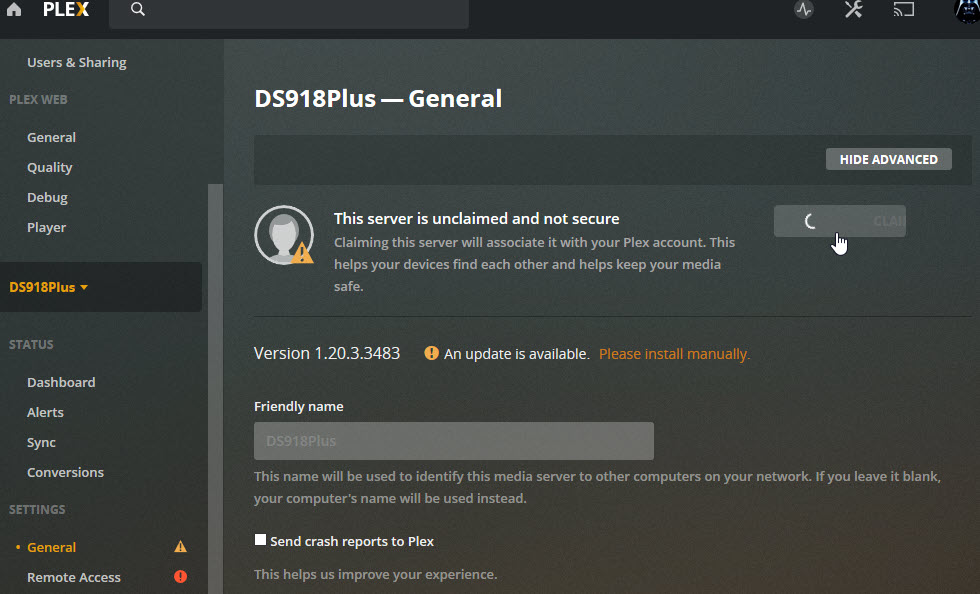Open the Dashboard status page
980x594 pixels.
(61, 383)
